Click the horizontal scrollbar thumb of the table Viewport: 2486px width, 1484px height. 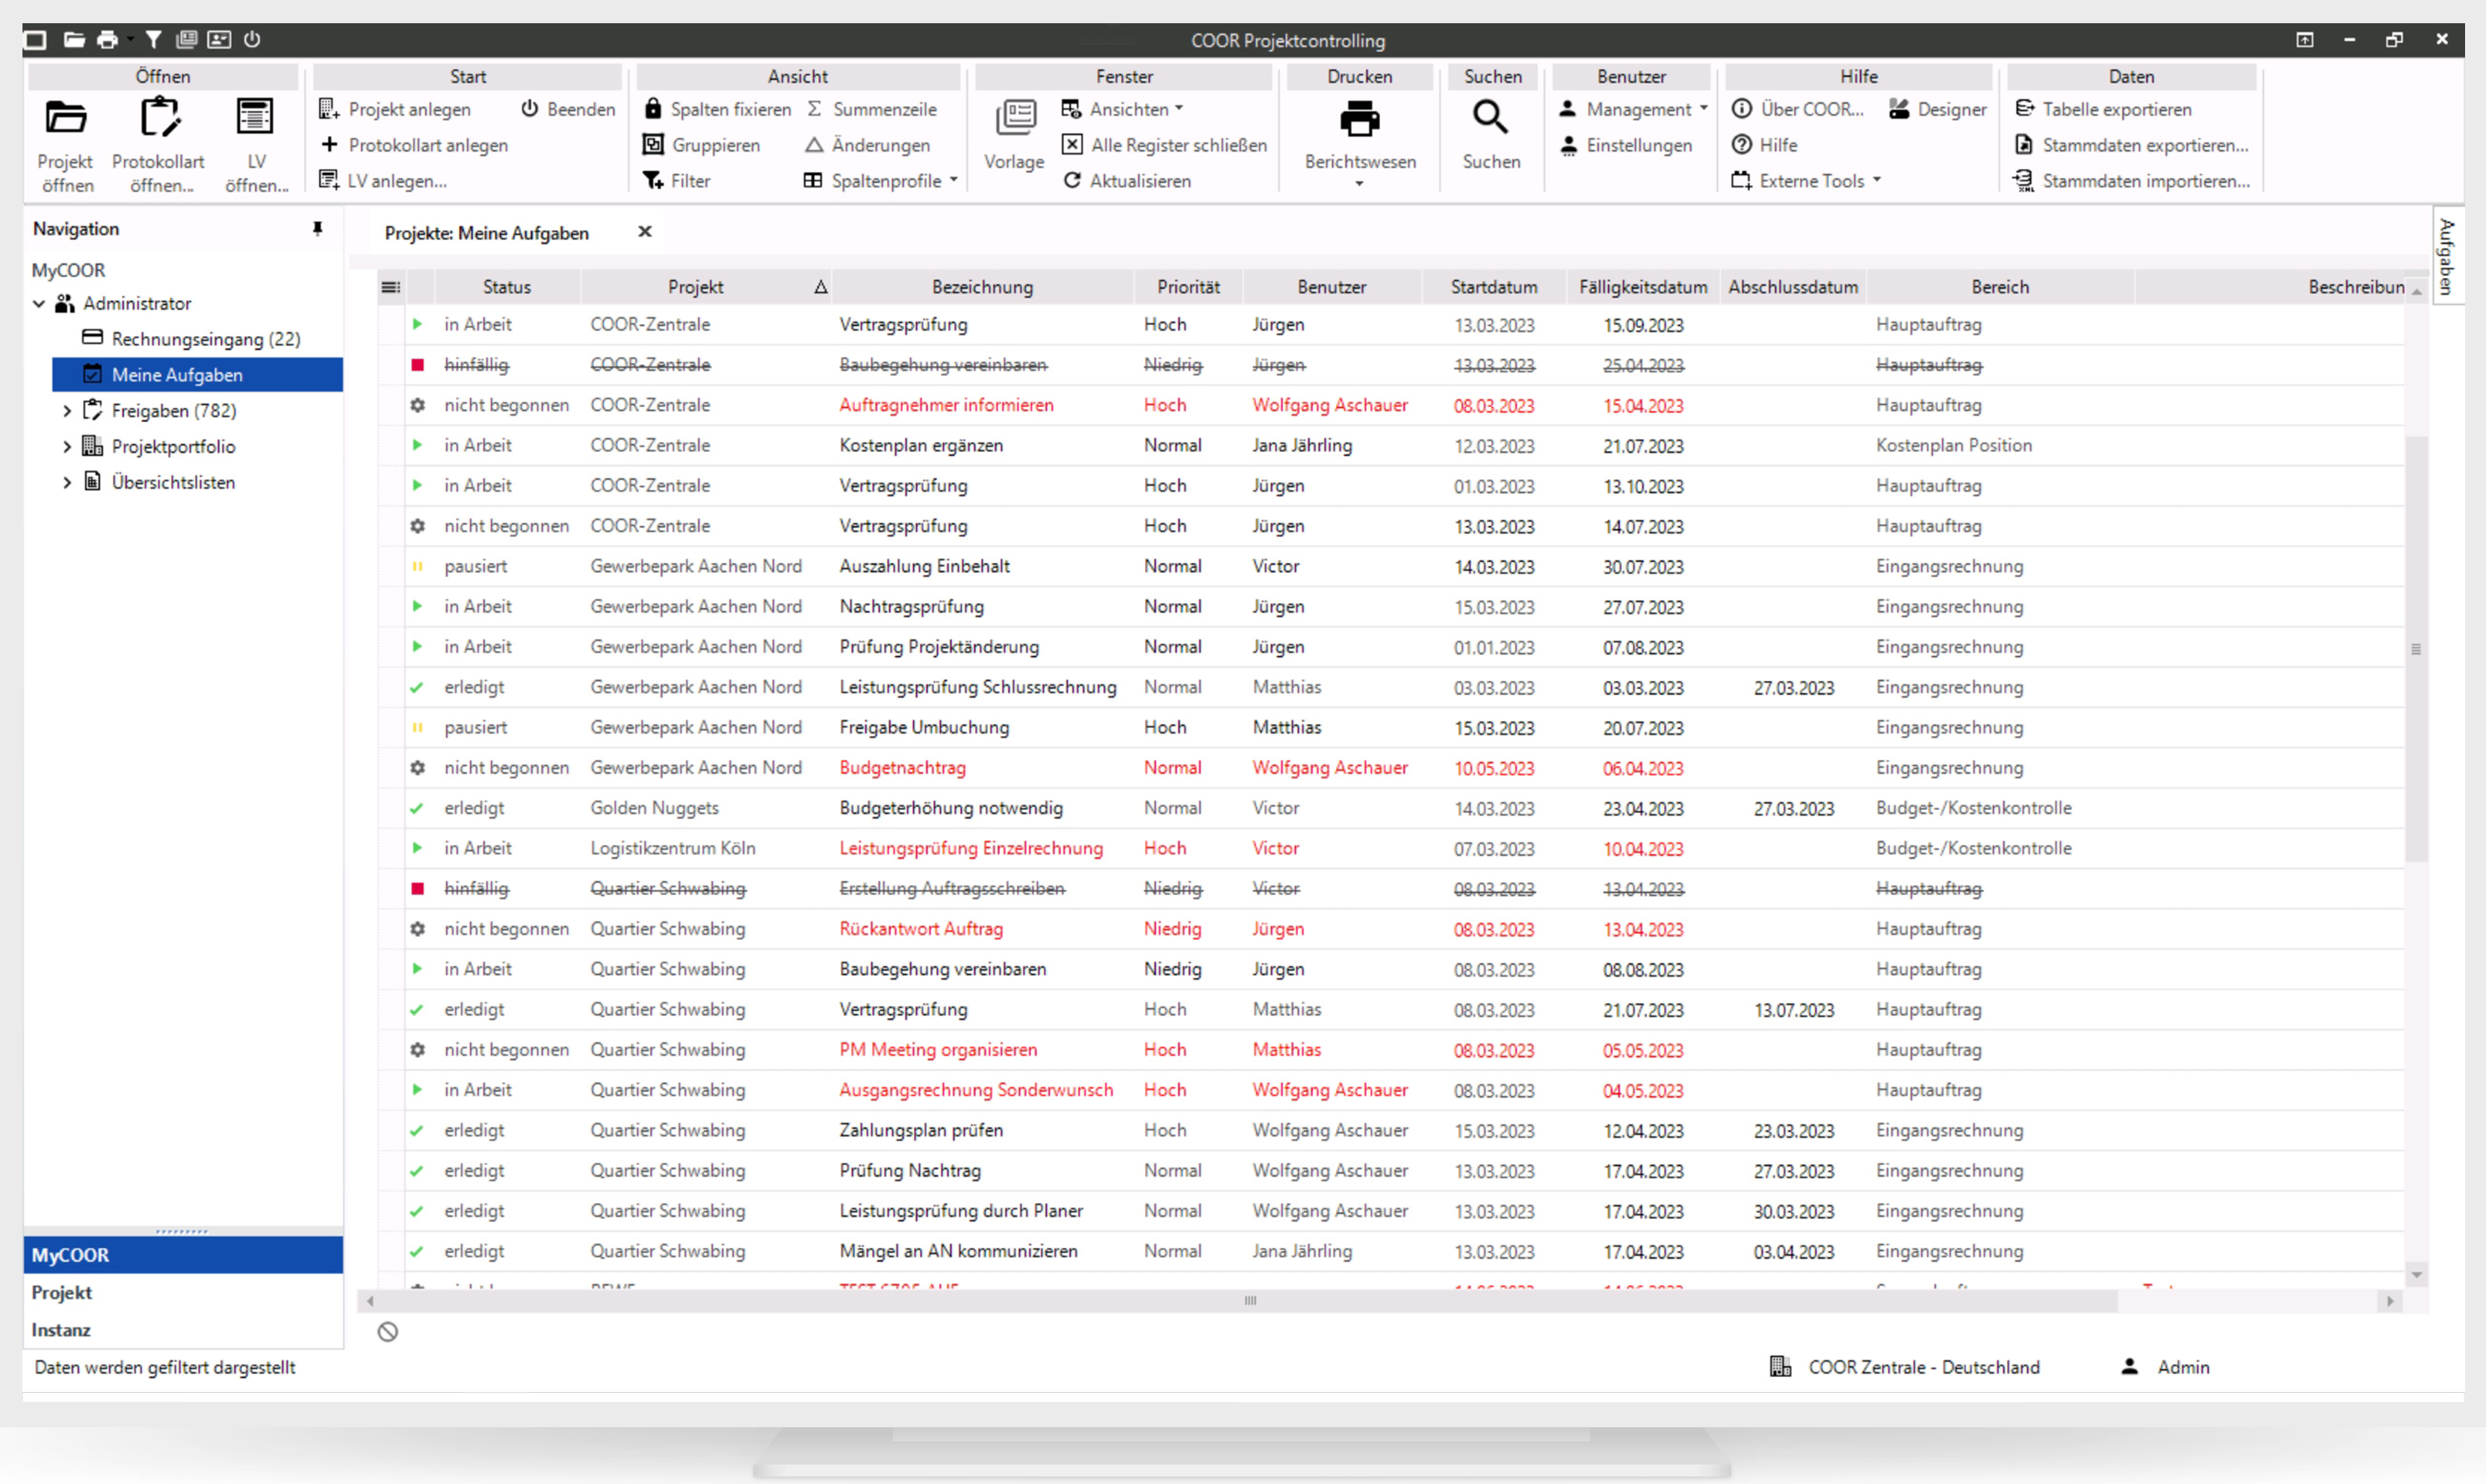click(1249, 1301)
